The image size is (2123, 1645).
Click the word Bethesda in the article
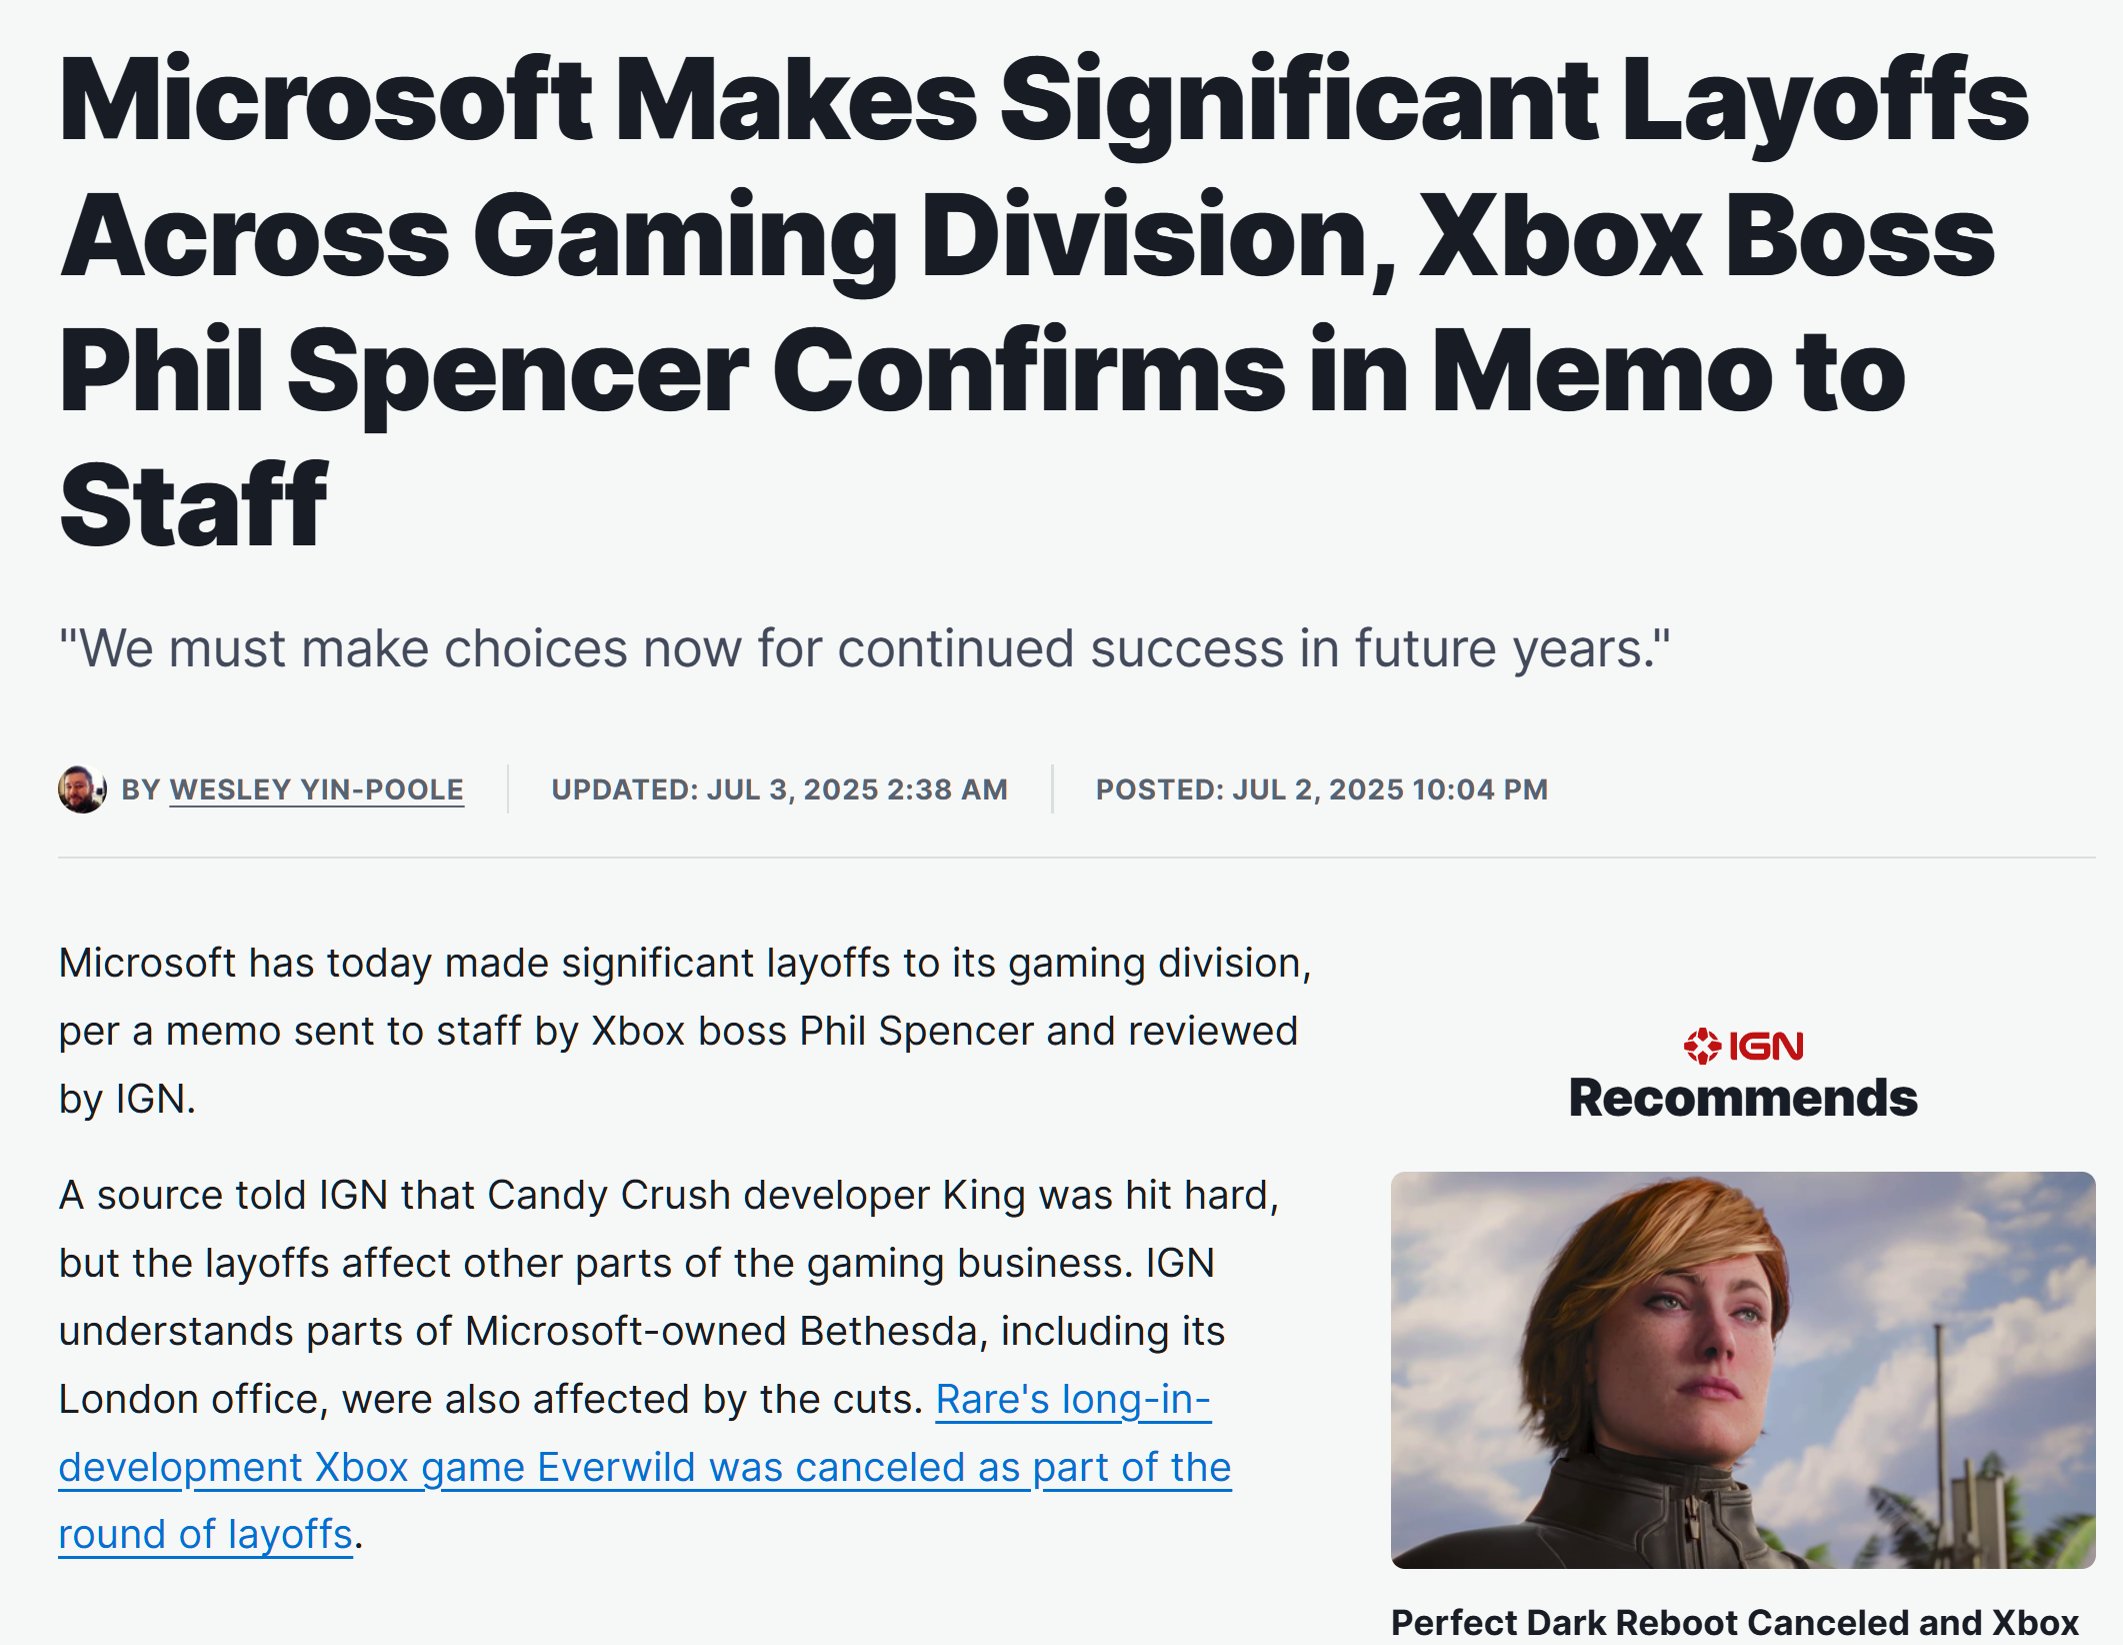893,1332
